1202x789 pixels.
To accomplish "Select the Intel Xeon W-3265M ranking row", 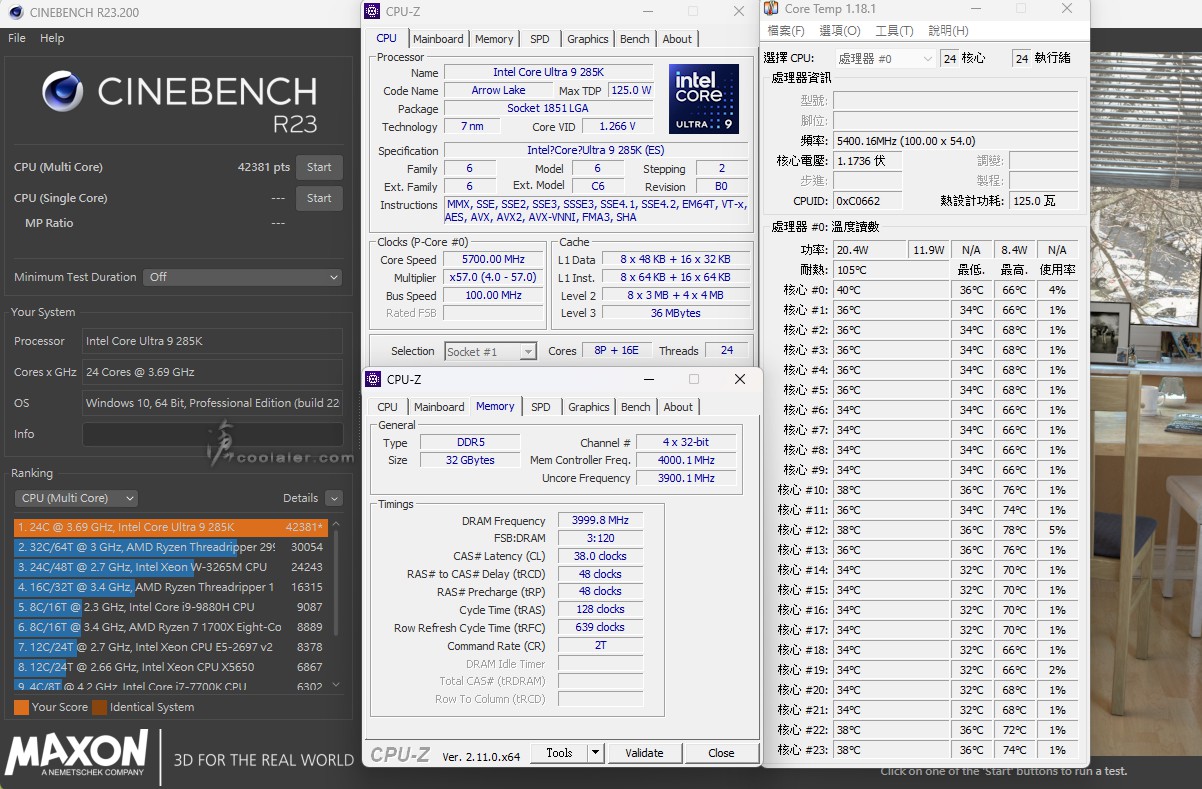I will [171, 567].
